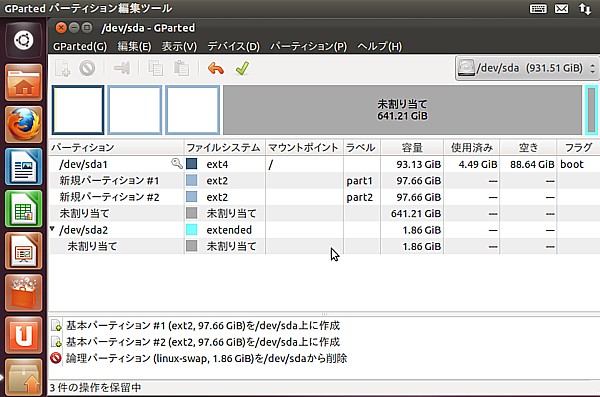Sort by パーティション column header
This screenshot has height=397, width=600.
pos(116,147)
